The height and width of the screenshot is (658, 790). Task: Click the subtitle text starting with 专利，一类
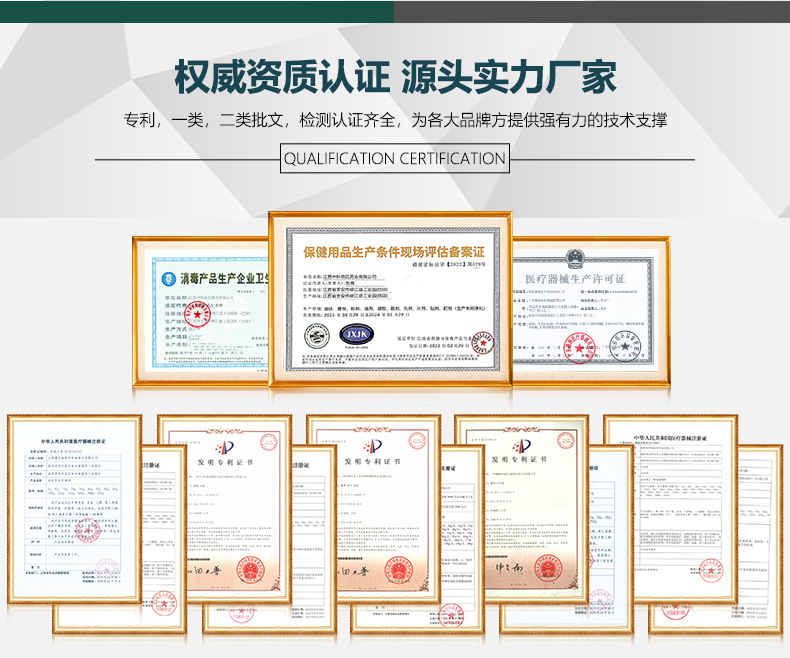click(394, 120)
